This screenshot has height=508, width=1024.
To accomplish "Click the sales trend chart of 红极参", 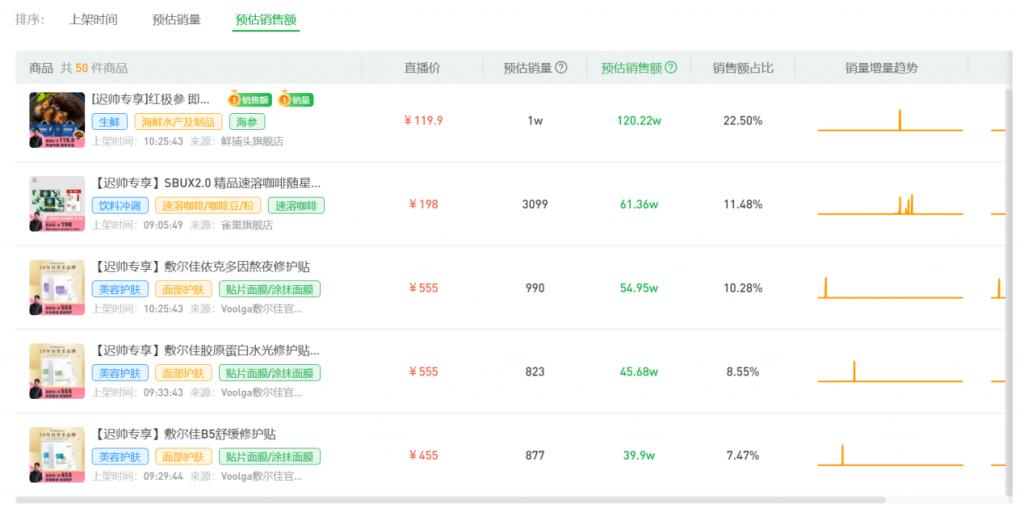I will (x=889, y=121).
